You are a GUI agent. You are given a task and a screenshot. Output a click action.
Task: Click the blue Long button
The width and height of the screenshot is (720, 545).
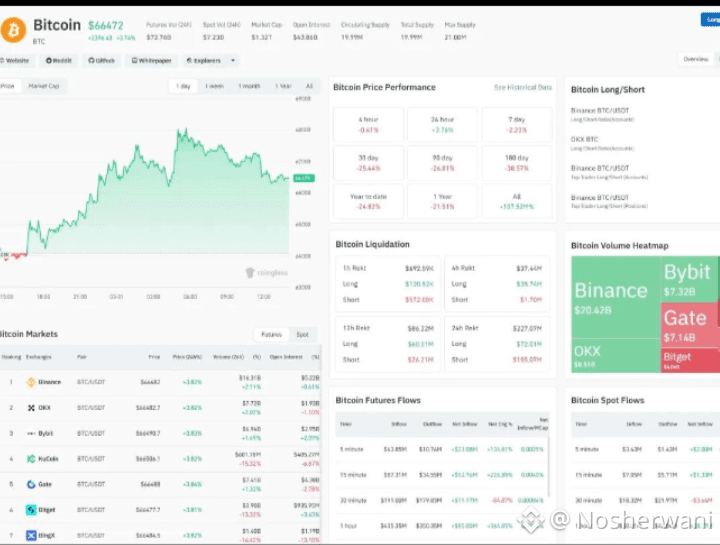pyautogui.click(x=711, y=20)
